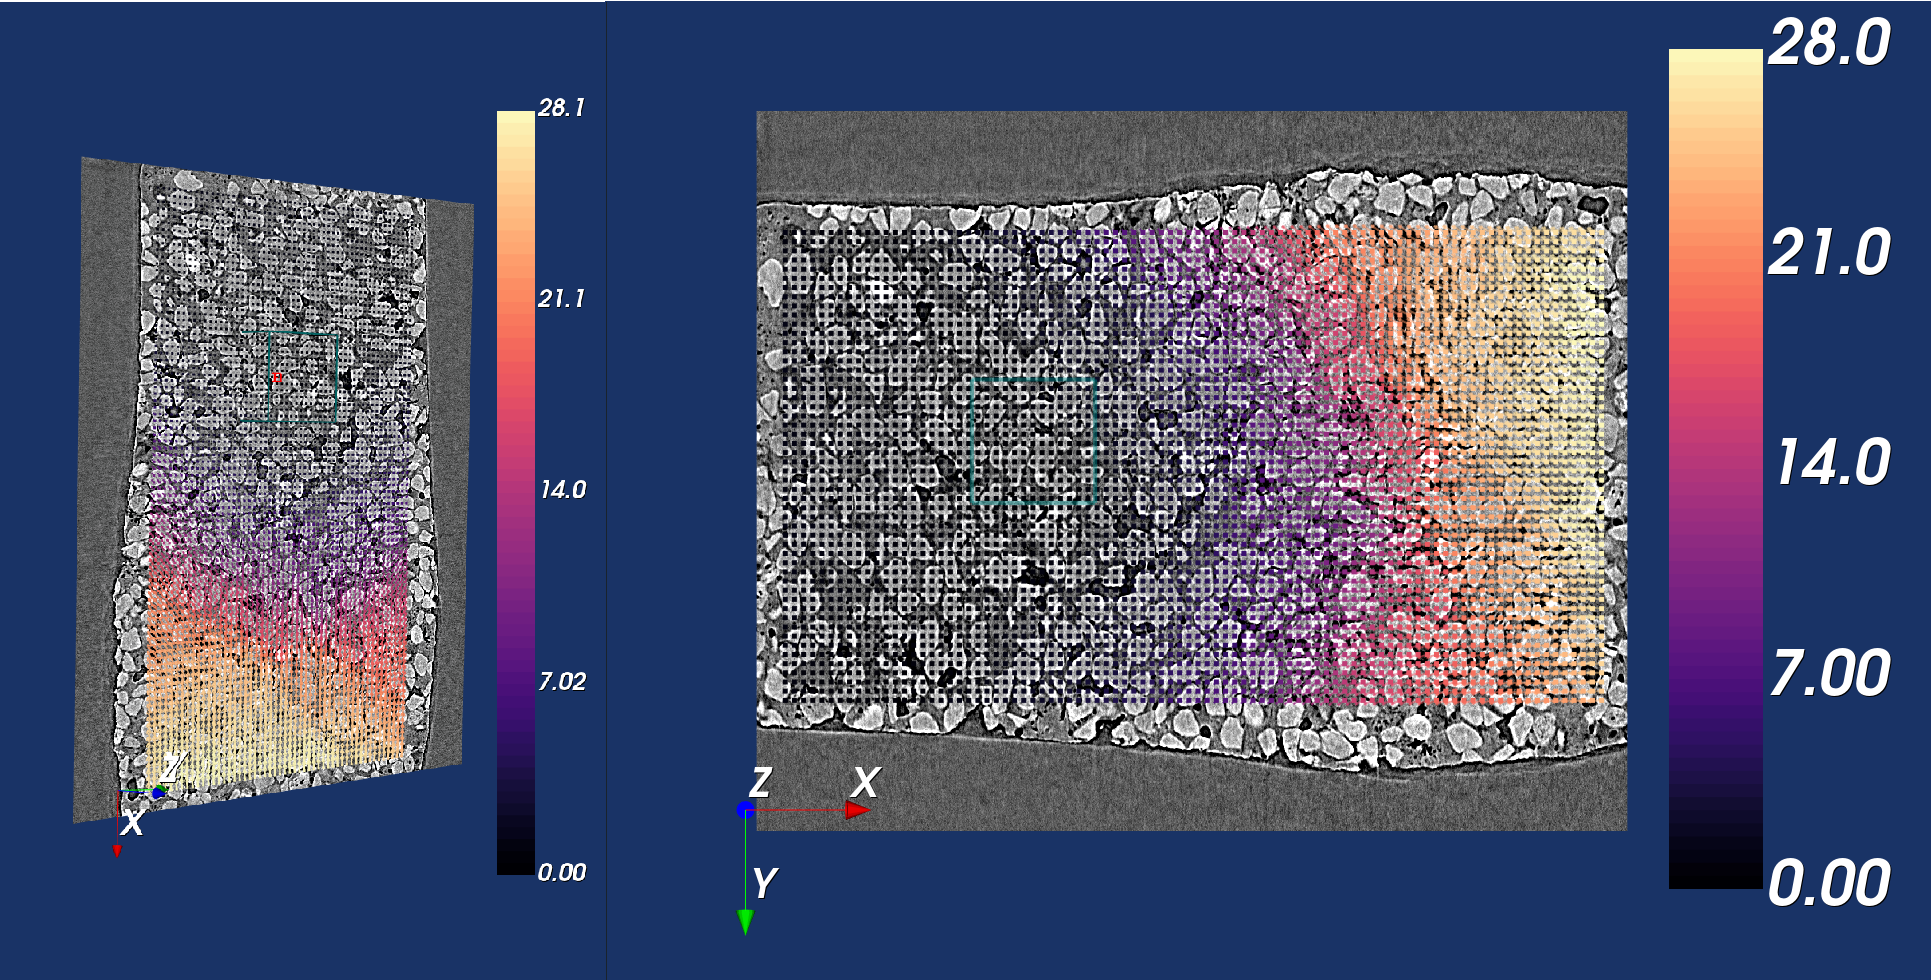This screenshot has width=1931, height=980.
Task: Click the large 14.0 label on right legend
Action: click(x=1831, y=462)
